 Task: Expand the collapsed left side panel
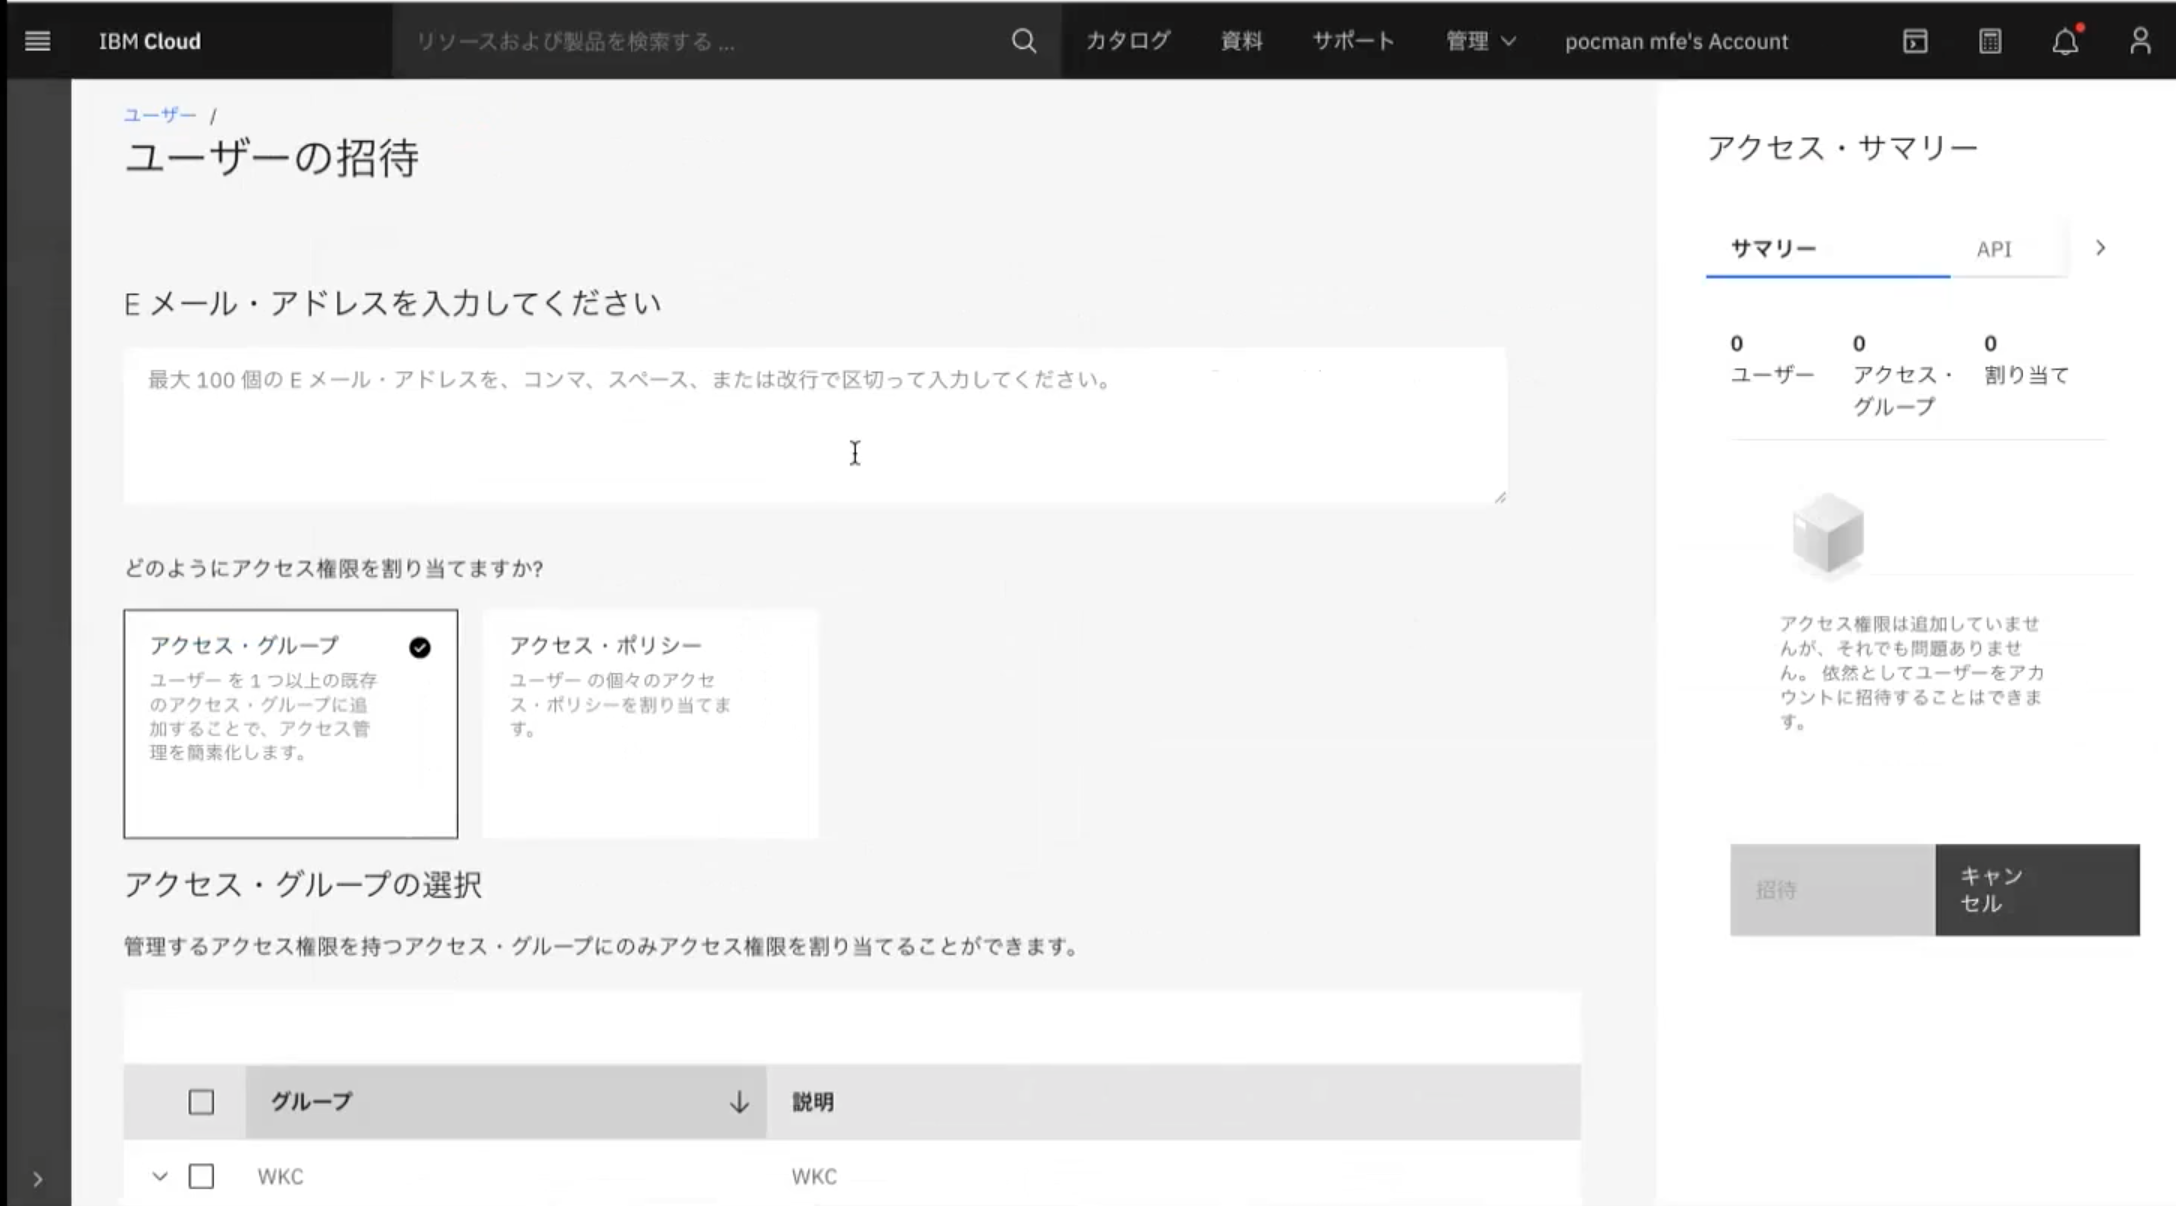tap(37, 1179)
